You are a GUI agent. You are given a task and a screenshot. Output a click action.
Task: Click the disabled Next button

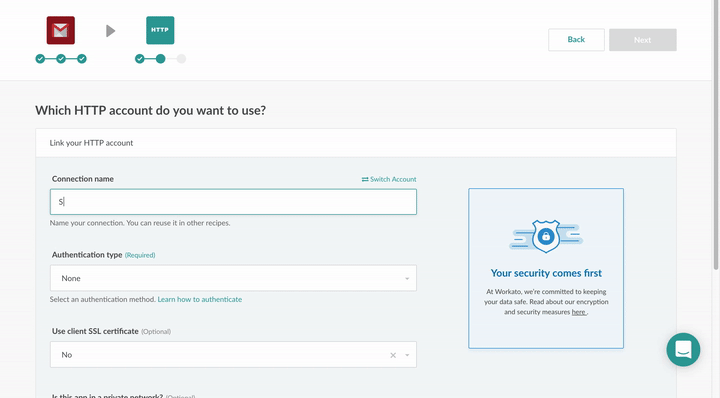tap(642, 40)
